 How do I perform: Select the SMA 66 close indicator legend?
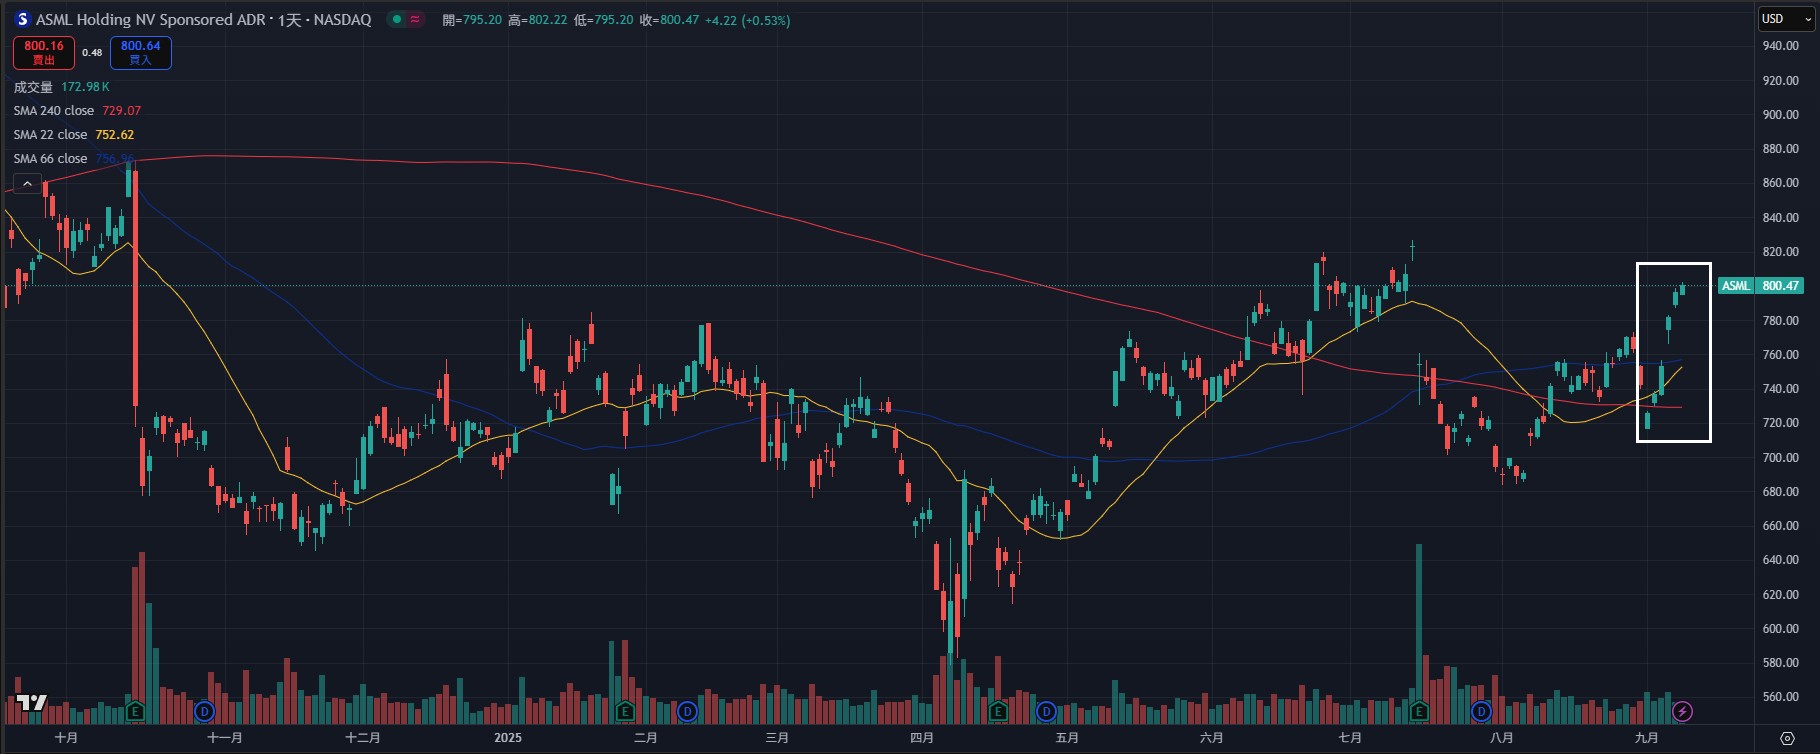pos(50,159)
